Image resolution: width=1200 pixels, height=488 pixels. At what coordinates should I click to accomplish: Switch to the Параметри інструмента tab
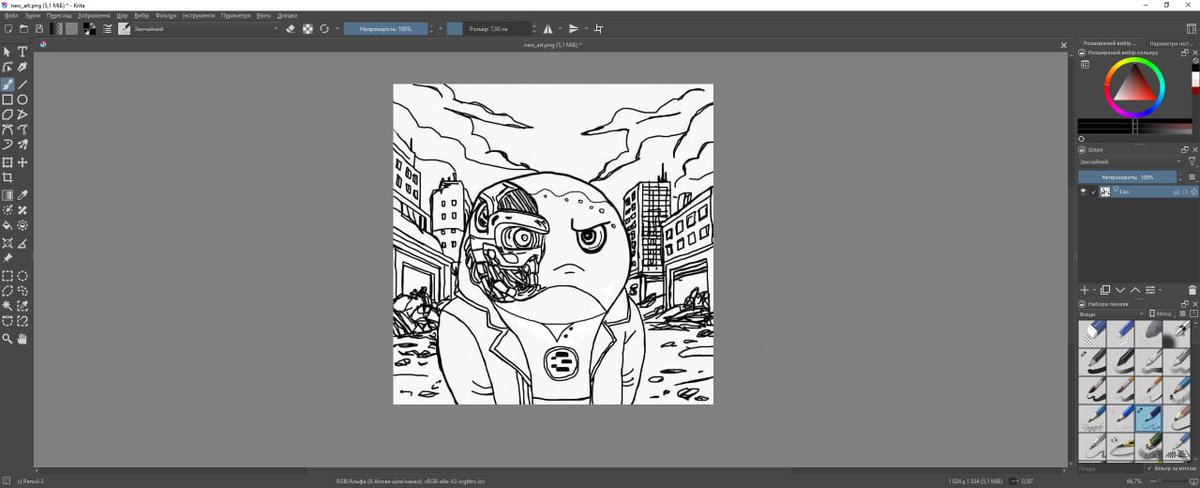pyautogui.click(x=1170, y=44)
